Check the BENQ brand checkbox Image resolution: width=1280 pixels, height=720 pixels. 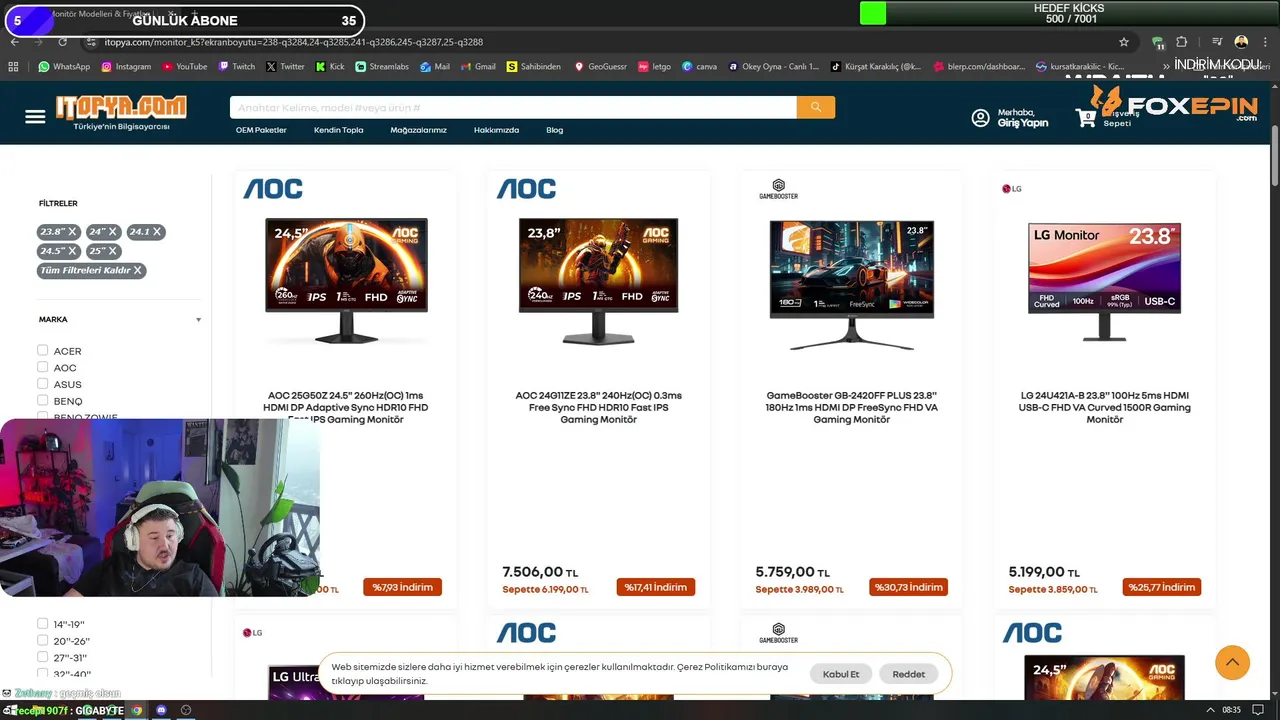(42, 400)
